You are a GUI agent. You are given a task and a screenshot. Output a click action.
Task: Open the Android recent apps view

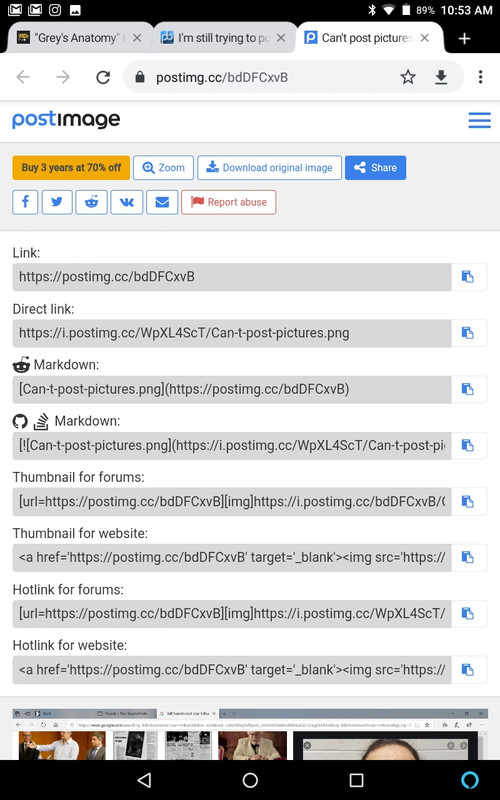[x=356, y=780]
